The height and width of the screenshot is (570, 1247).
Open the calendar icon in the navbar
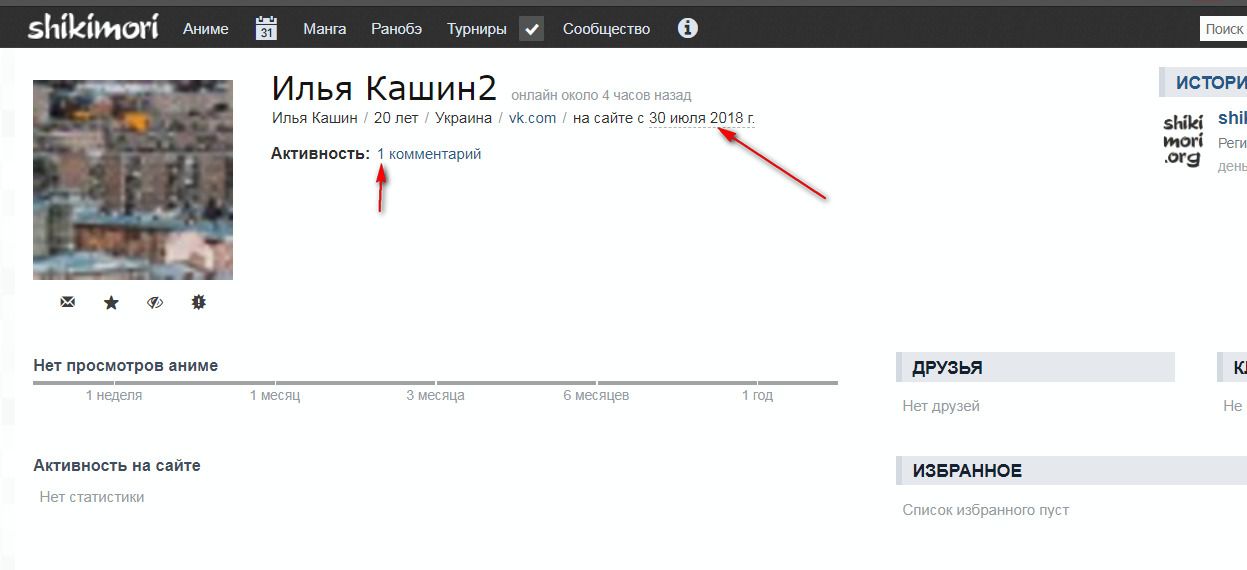(266, 29)
